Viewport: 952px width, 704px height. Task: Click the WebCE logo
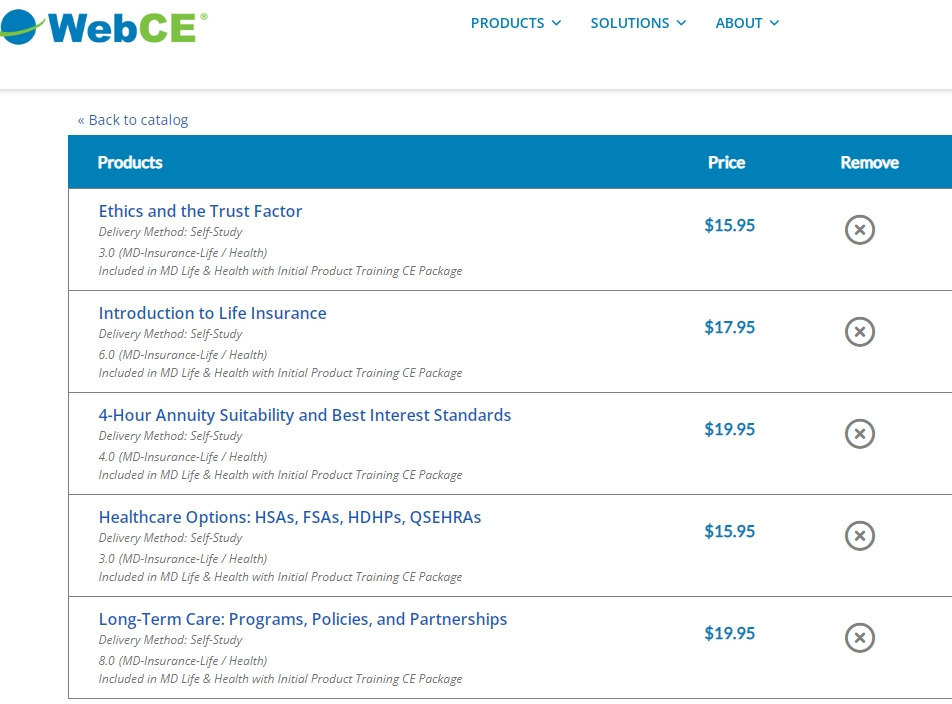105,26
